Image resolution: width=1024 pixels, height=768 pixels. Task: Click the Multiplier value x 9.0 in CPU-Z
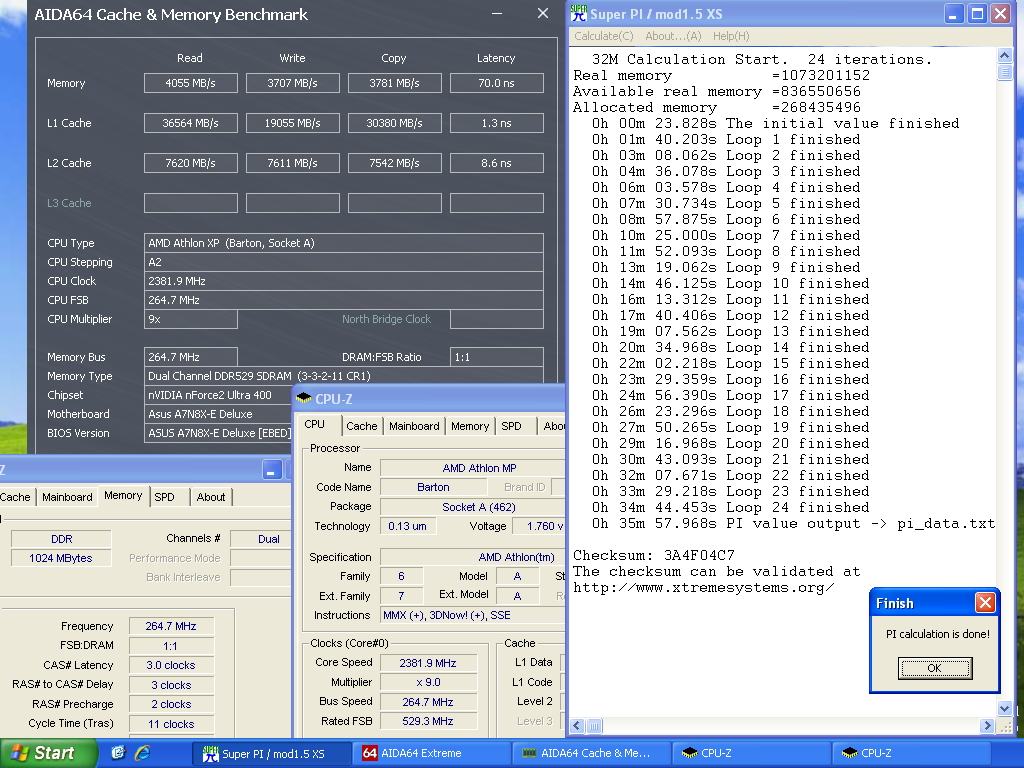(x=428, y=682)
